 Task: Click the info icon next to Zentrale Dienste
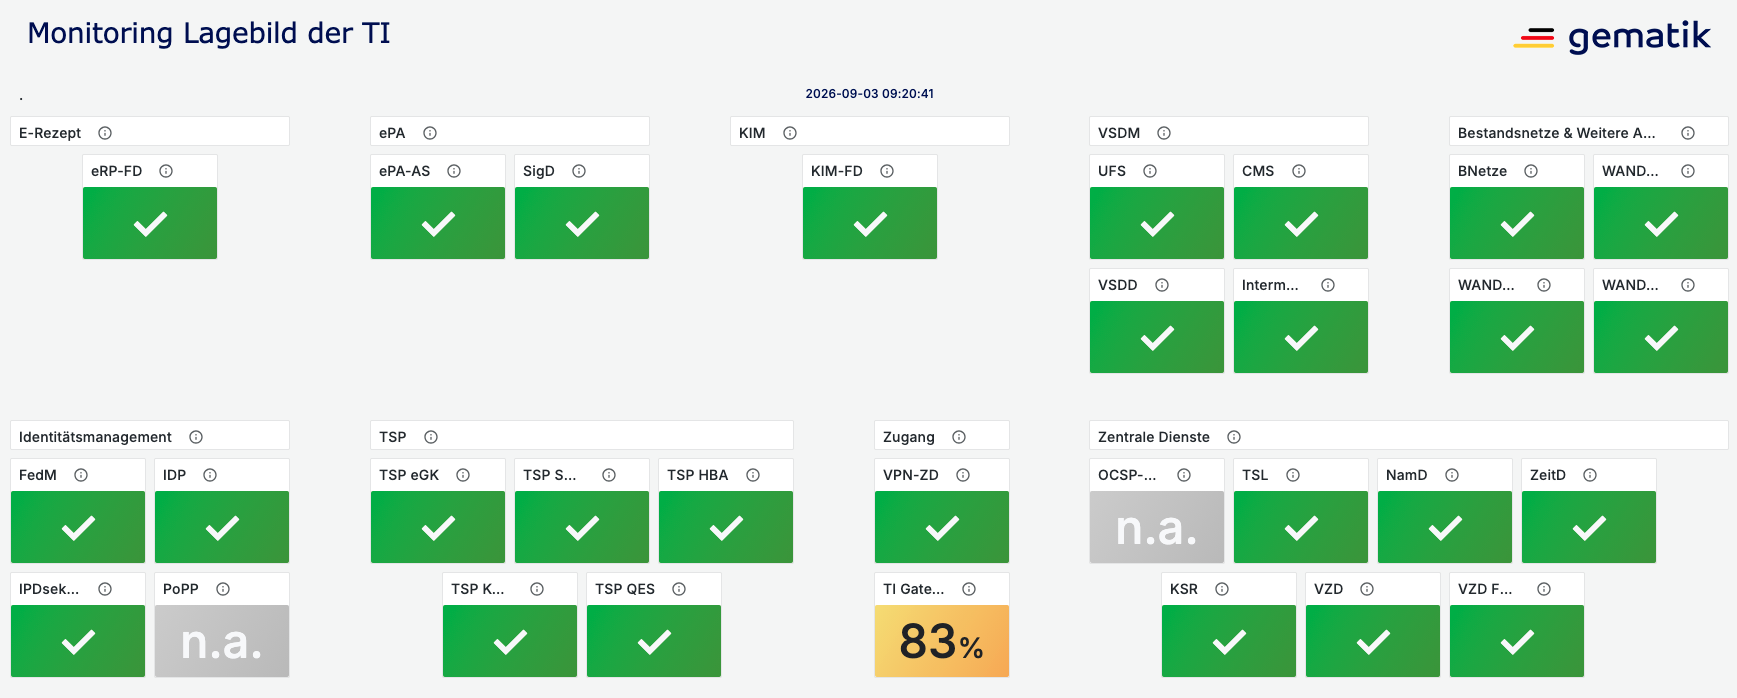pyautogui.click(x=1234, y=437)
